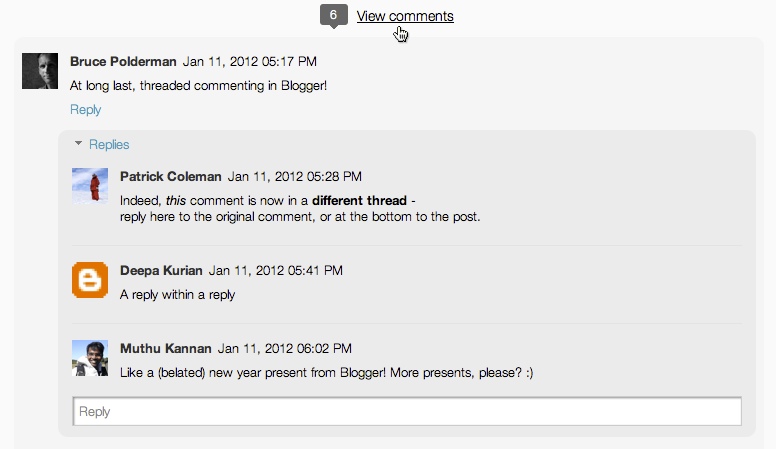776x449 pixels.
Task: Click Patrick Coleman's avatar image
Action: (90, 186)
